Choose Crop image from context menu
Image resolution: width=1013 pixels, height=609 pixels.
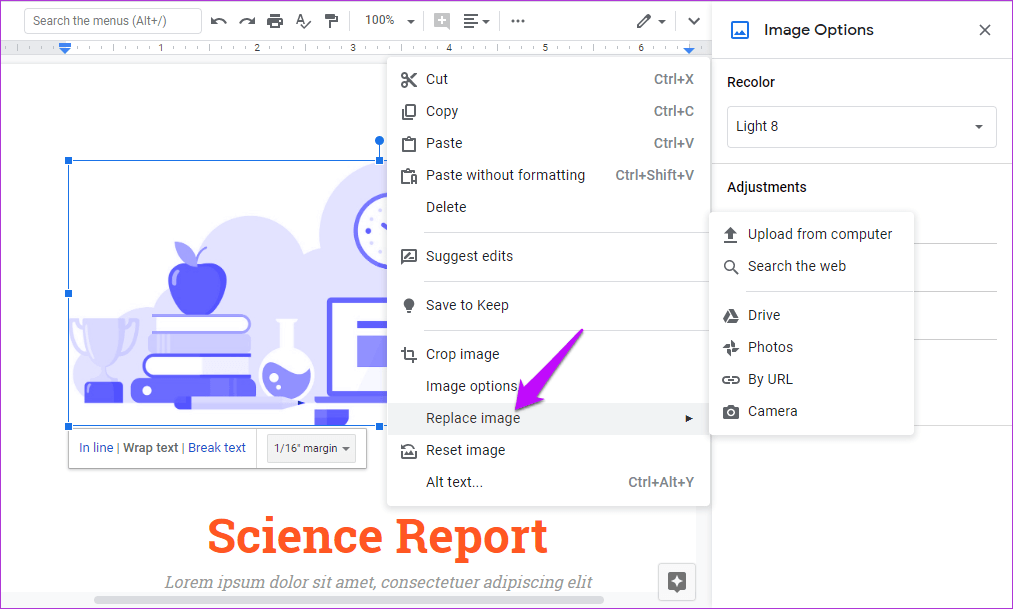coord(462,354)
